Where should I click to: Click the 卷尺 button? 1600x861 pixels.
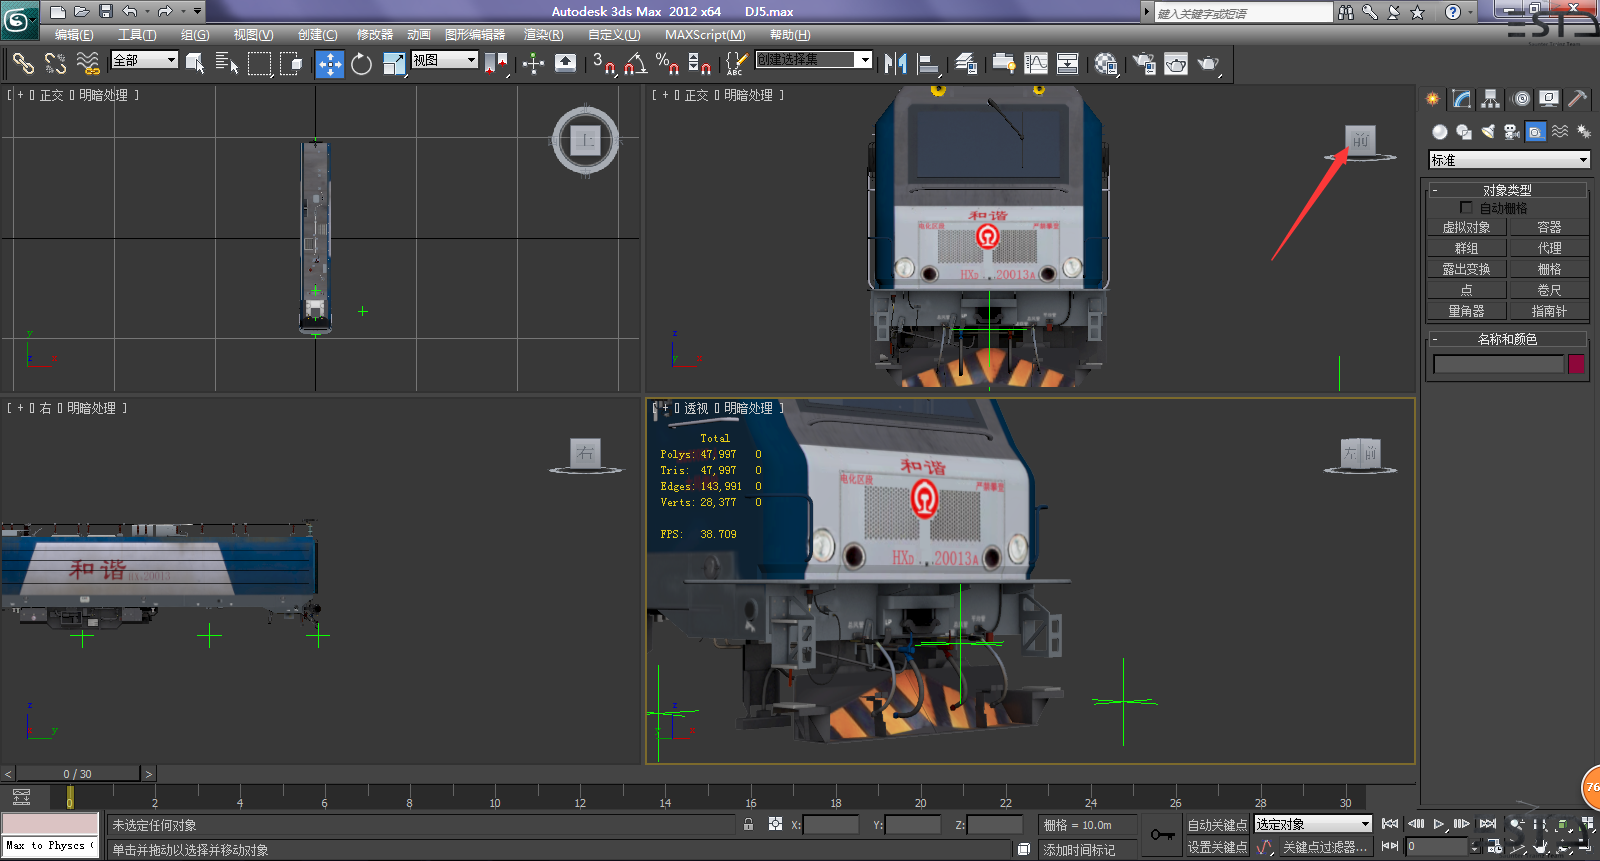coord(1549,290)
